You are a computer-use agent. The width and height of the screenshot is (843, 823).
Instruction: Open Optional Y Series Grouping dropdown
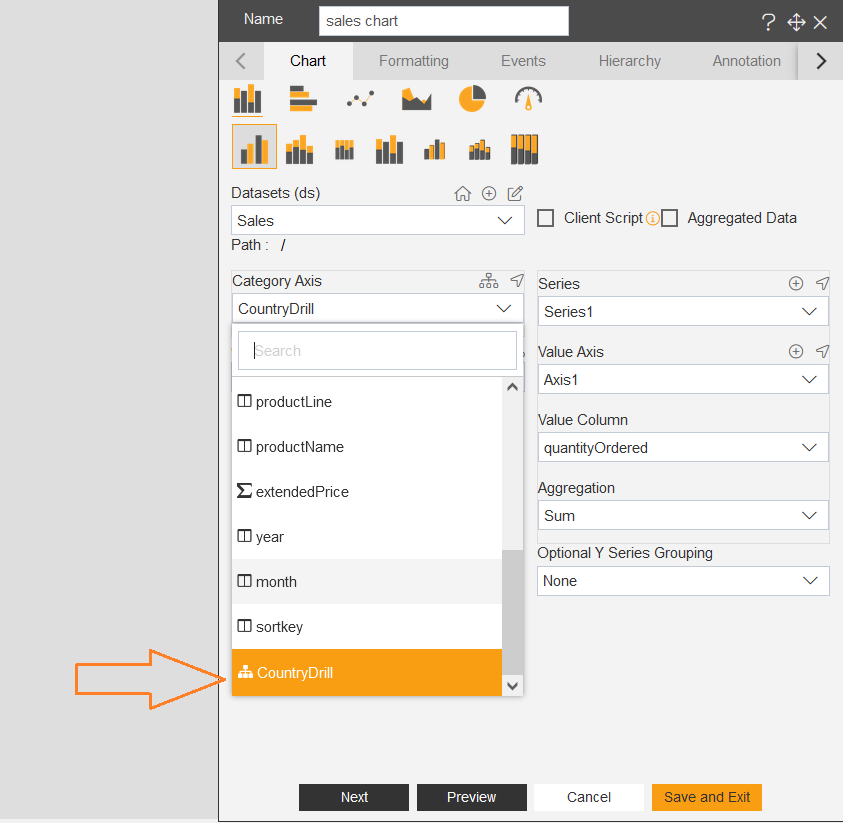coord(683,581)
